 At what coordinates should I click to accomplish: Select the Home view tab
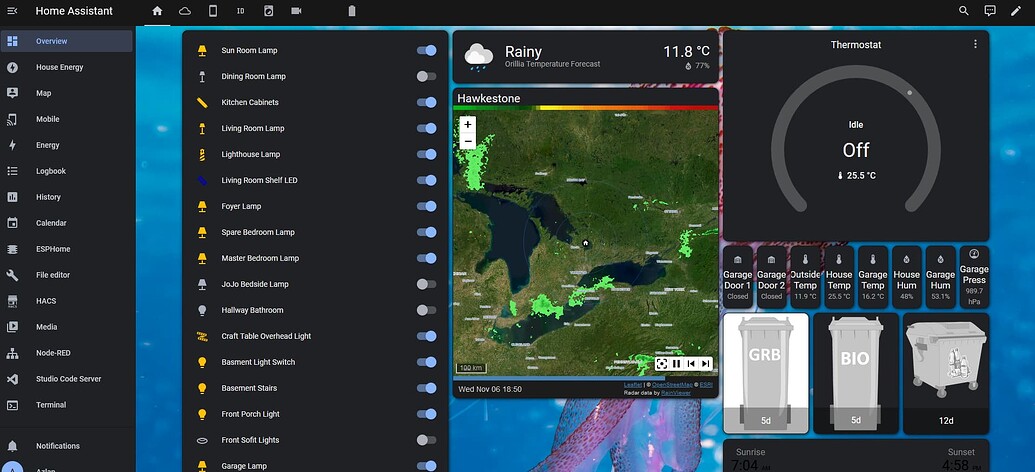pyautogui.click(x=157, y=11)
